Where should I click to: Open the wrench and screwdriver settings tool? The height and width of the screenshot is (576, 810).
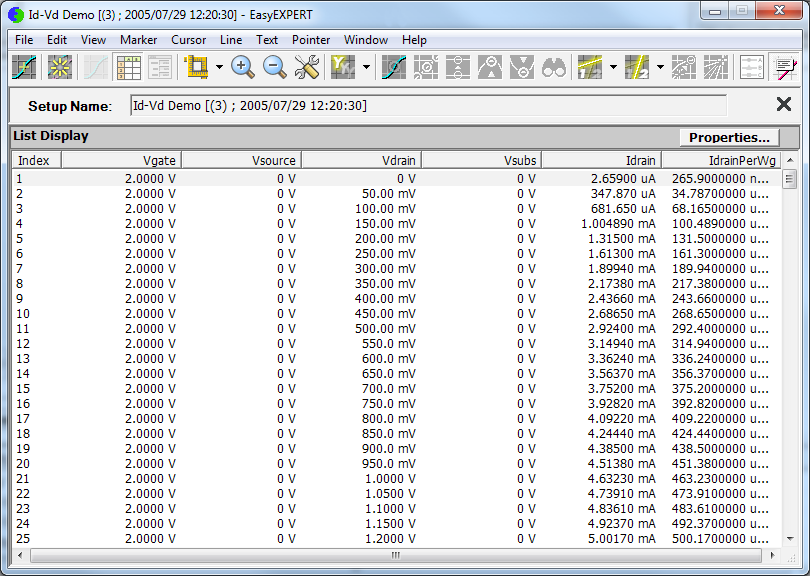tap(307, 67)
